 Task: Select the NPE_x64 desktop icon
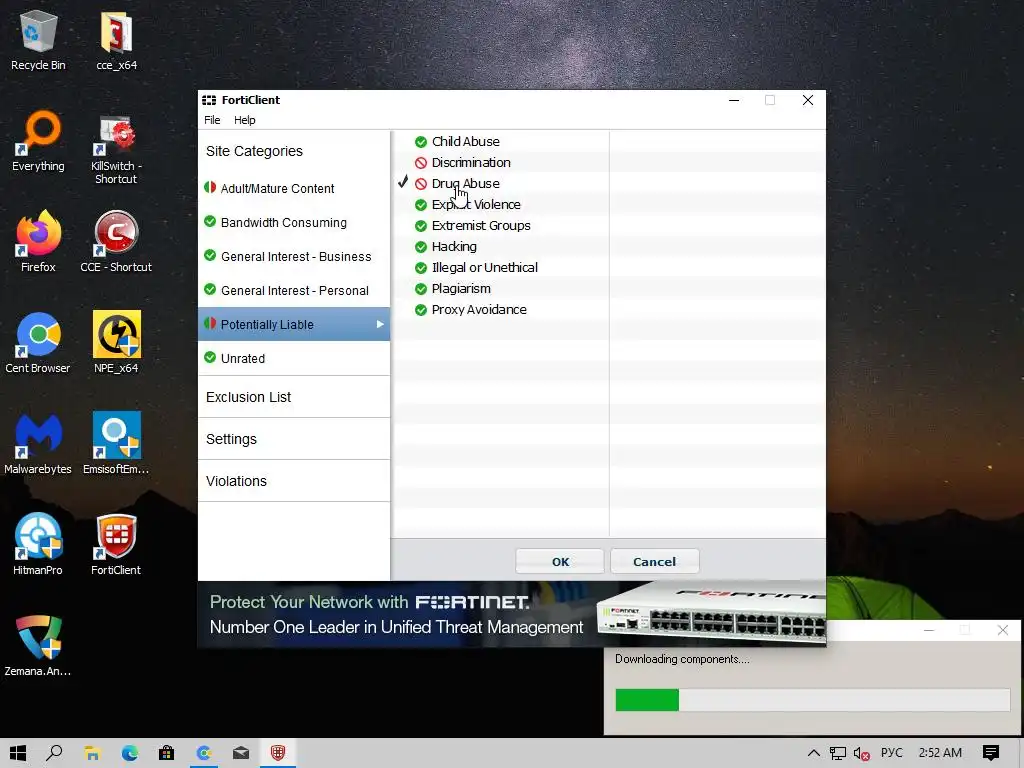[116, 343]
